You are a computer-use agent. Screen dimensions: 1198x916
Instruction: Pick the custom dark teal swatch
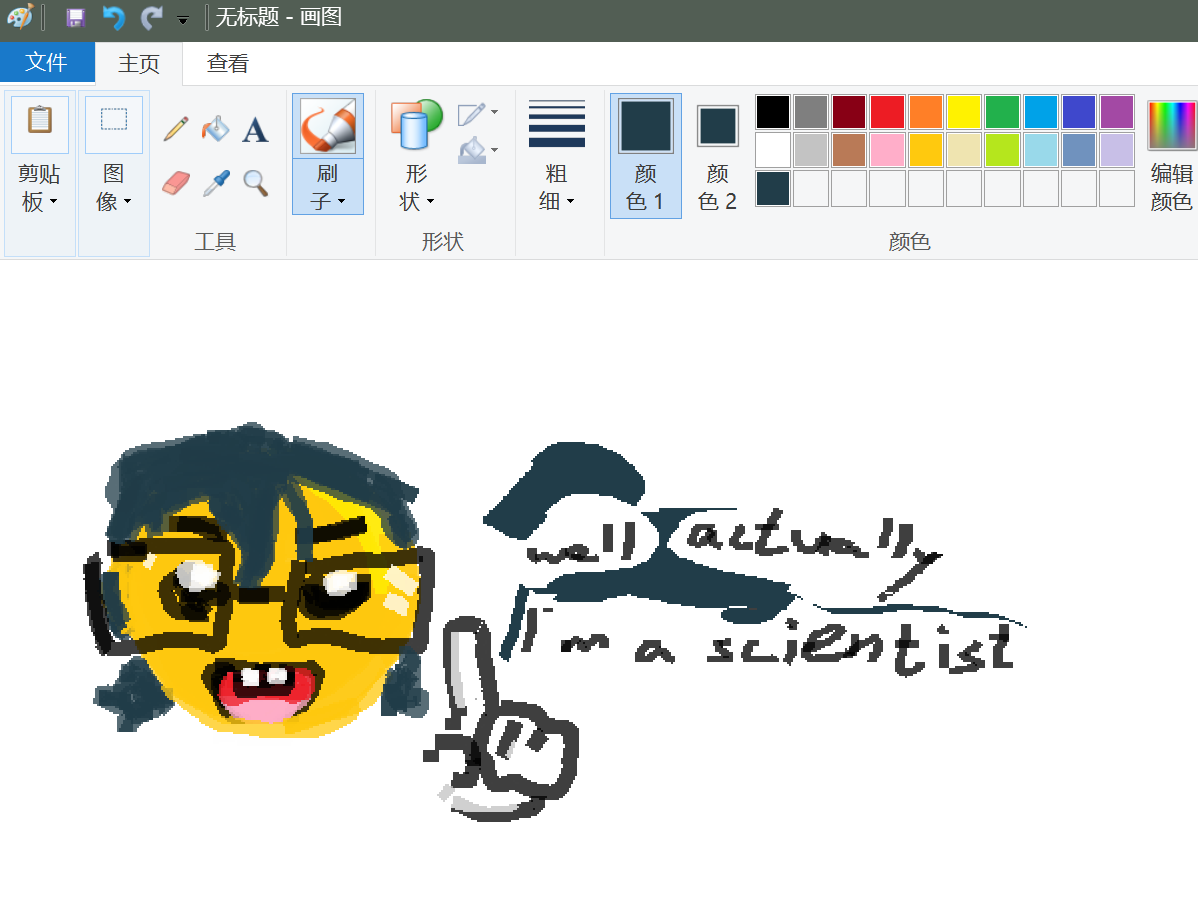click(x=772, y=189)
